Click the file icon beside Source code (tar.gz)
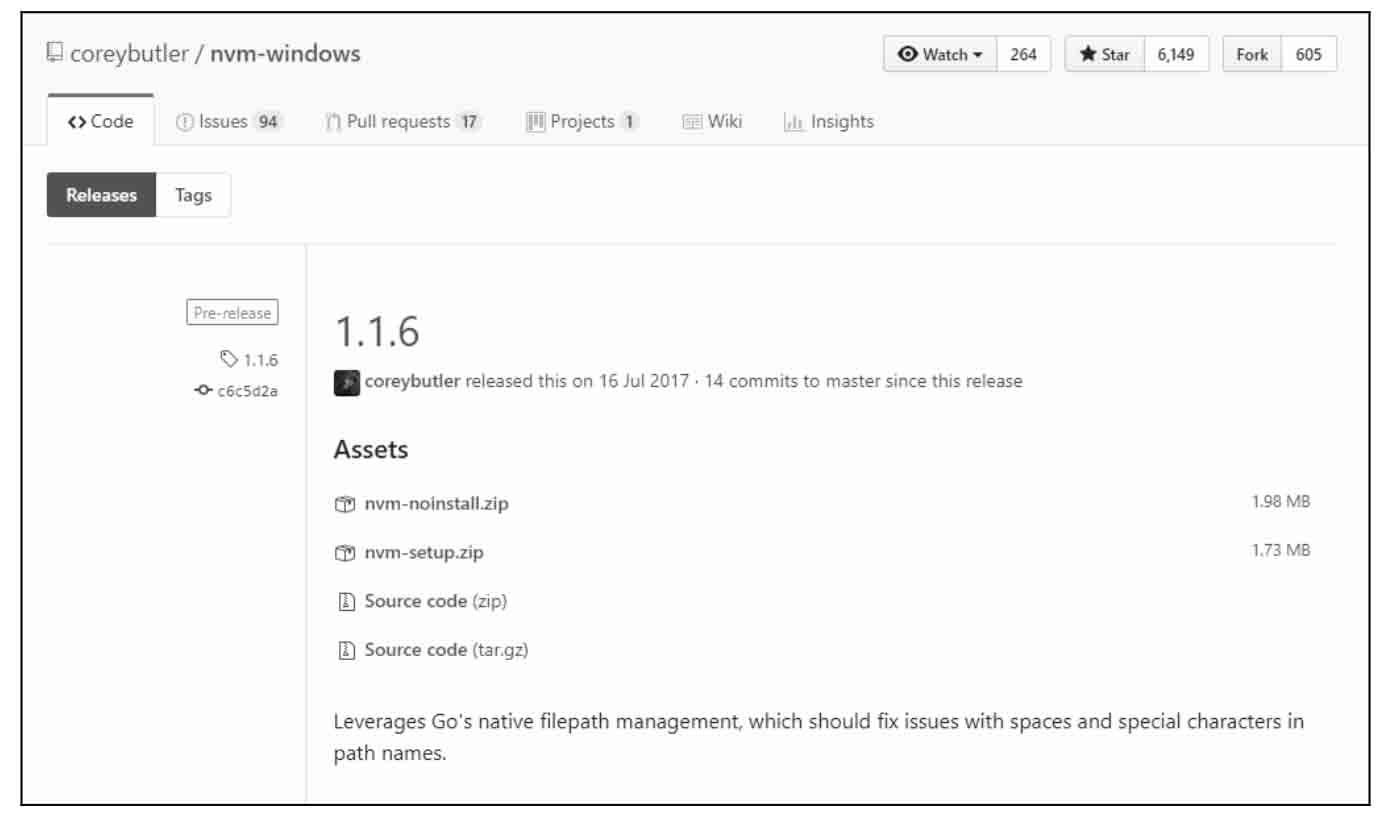Screen dimensions: 1388x828 pyautogui.click(x=345, y=651)
